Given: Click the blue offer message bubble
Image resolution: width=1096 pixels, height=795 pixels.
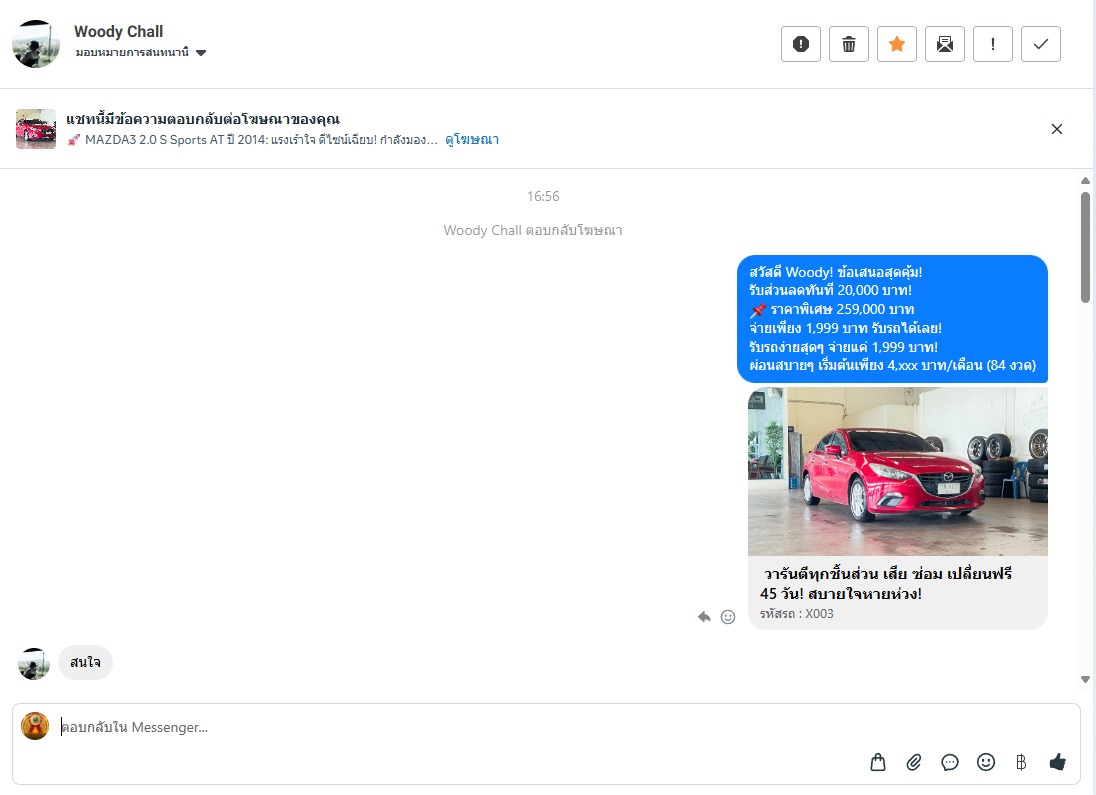Looking at the screenshot, I should [892, 319].
